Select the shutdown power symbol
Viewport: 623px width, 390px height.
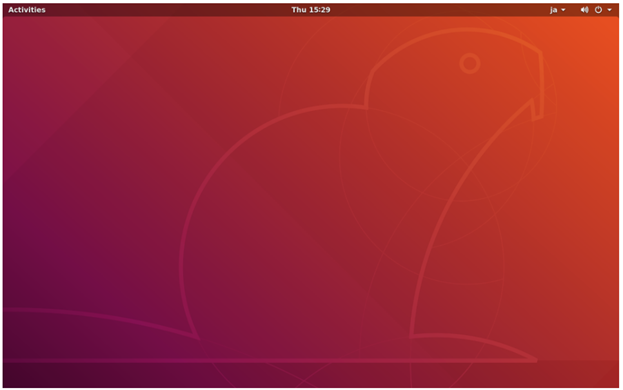pos(598,10)
